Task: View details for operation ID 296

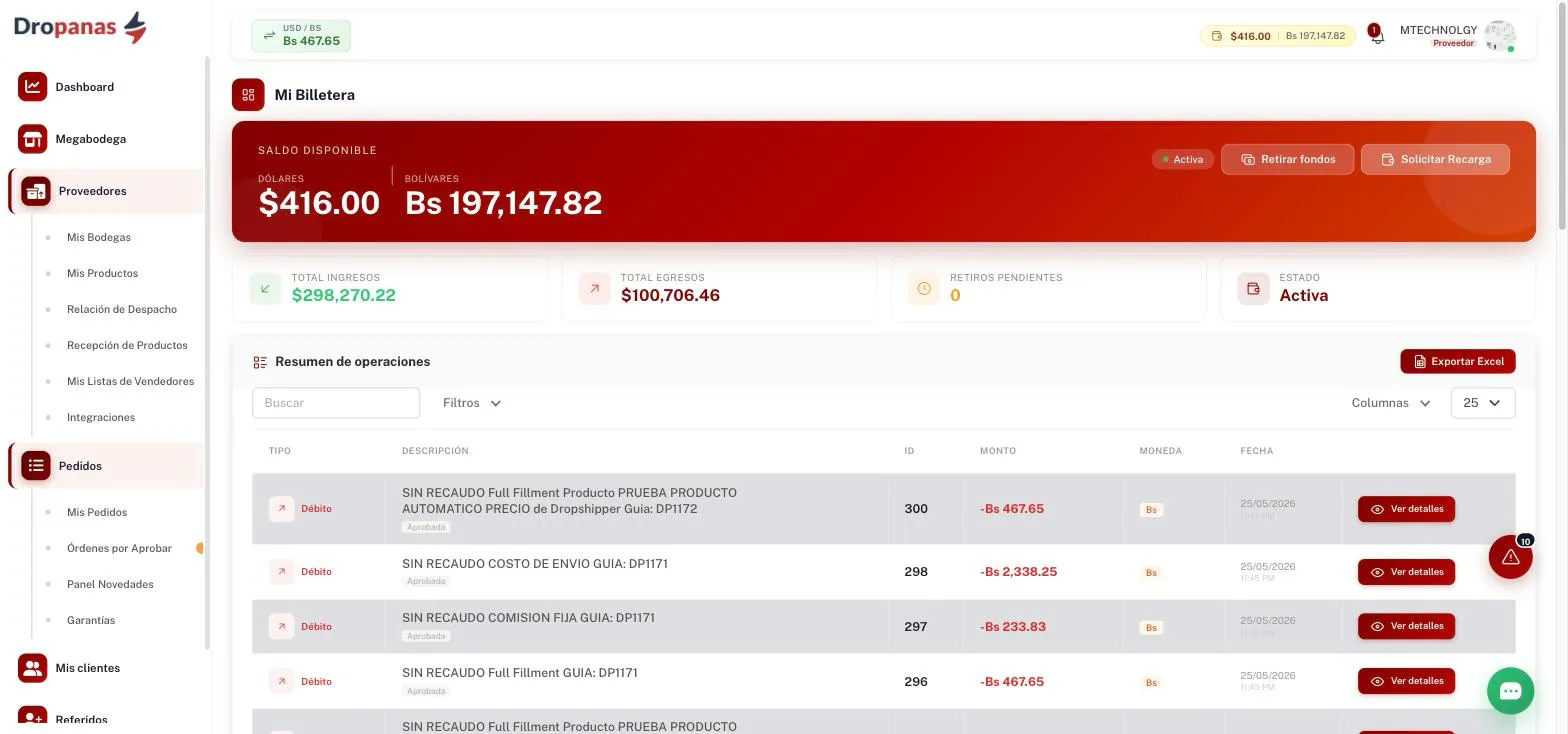Action: pos(1406,681)
